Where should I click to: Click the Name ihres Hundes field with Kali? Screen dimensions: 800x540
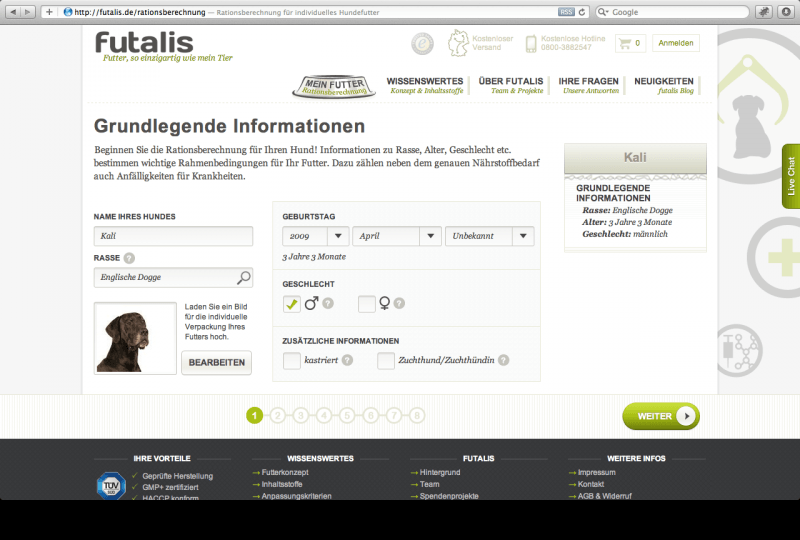pyautogui.click(x=173, y=236)
